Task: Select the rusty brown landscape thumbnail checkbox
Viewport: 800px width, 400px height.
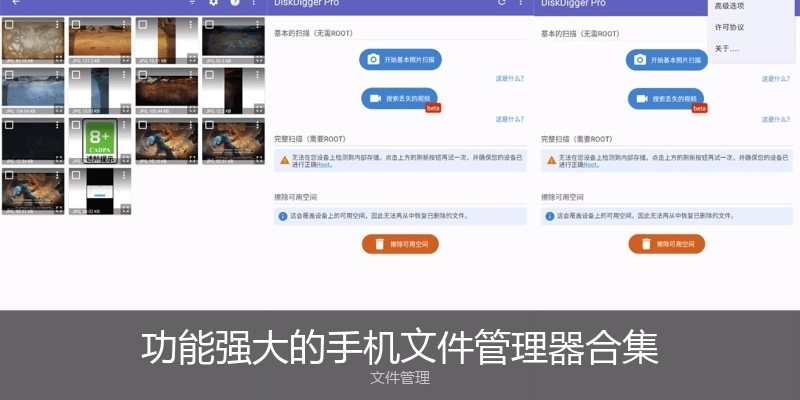Action: click(x=142, y=74)
